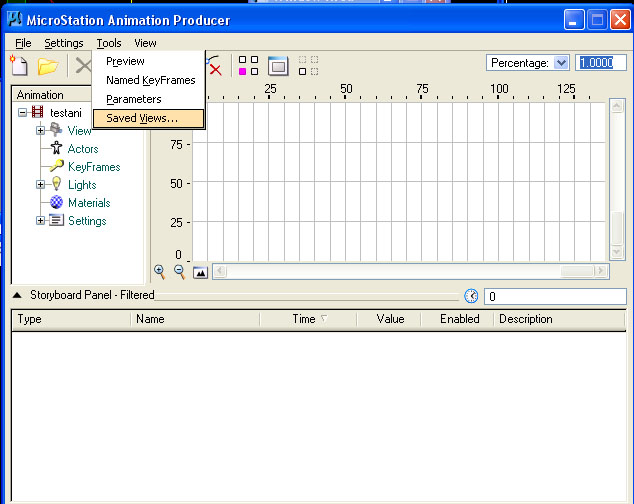Click the KeyFrames key icon
Viewport: 634px width, 504px height.
point(57,166)
